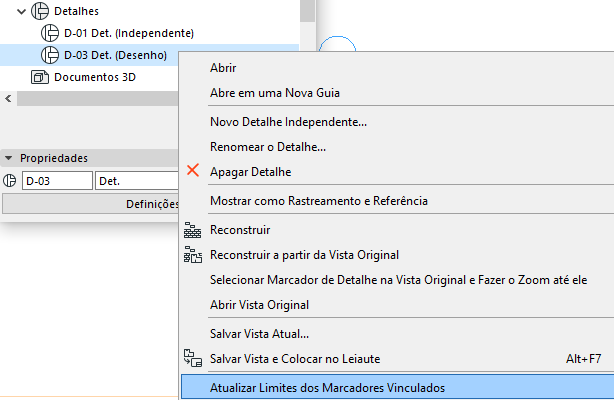The height and width of the screenshot is (400, 614).
Task: Click the Detalhes folder icon
Action: (40, 11)
